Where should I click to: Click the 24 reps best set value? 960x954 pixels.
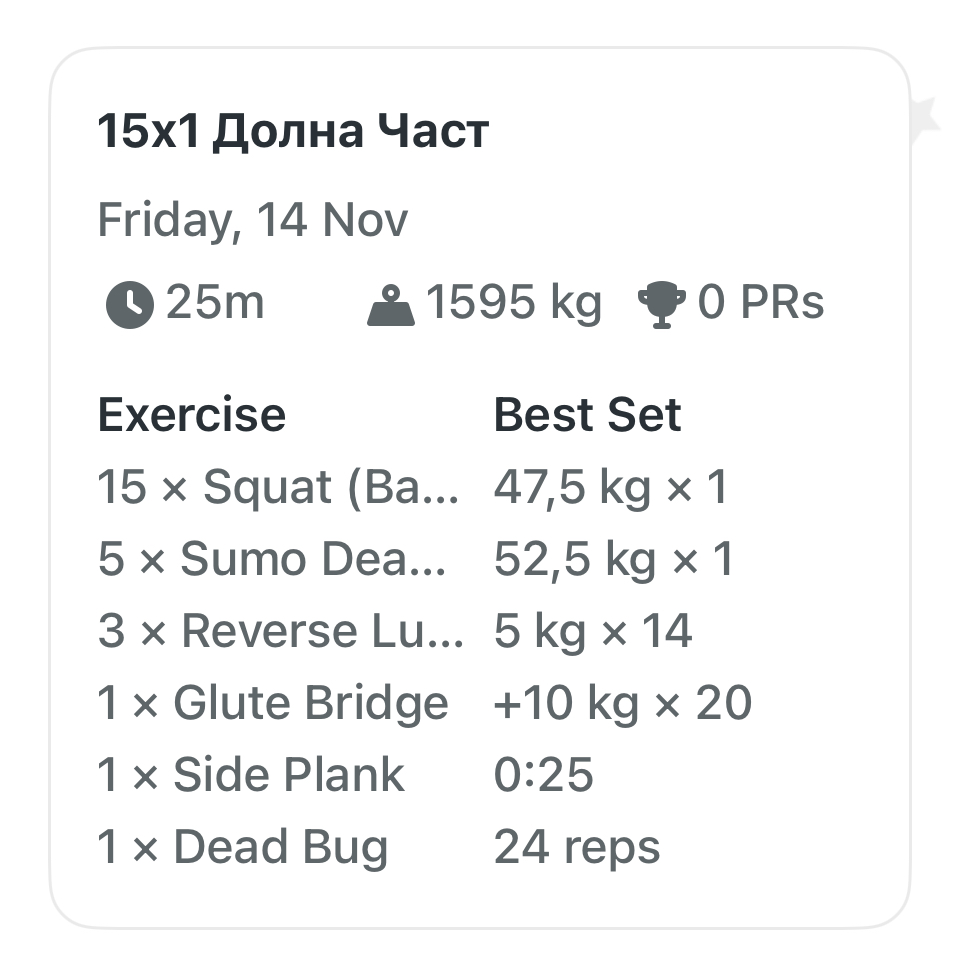(577, 848)
